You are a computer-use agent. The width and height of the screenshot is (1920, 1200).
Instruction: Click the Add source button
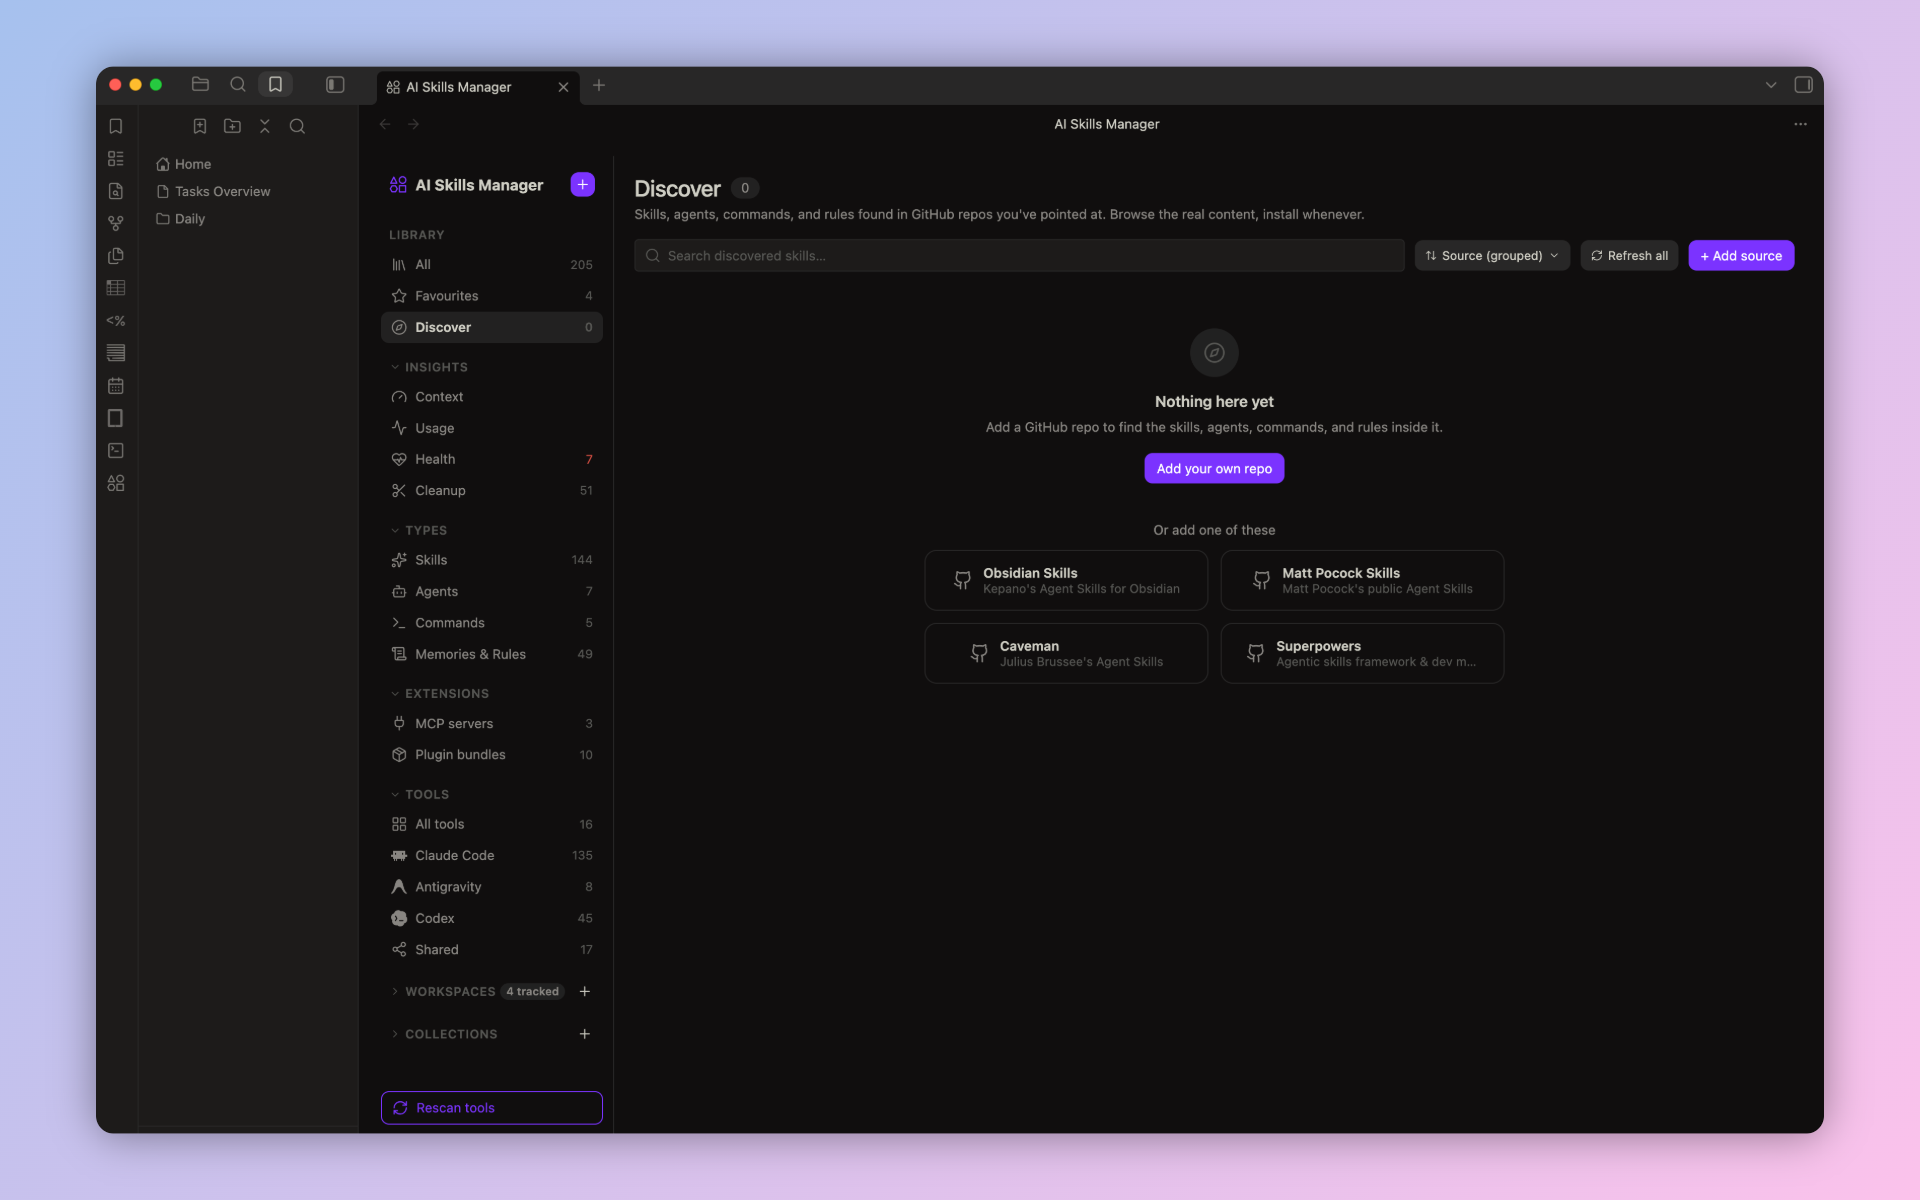1741,256
